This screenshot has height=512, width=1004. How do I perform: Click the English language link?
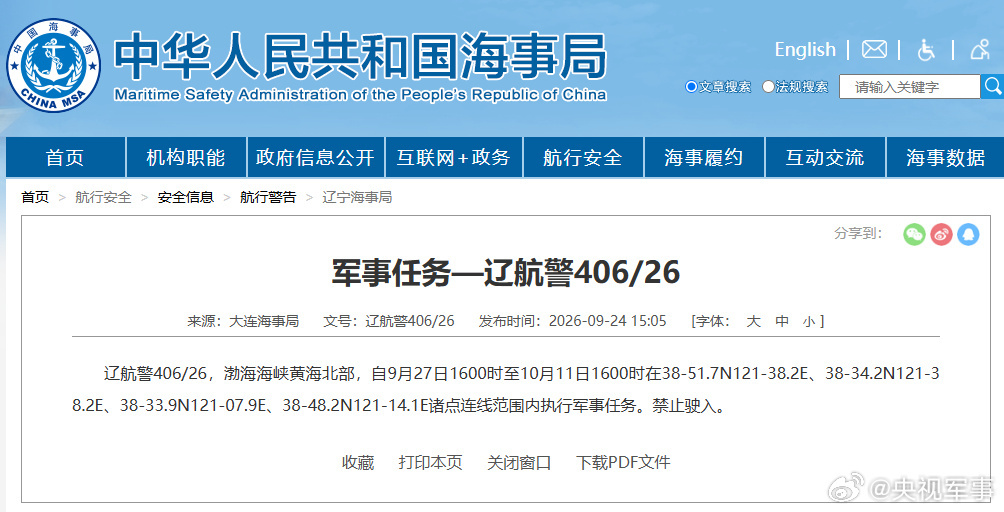[805, 49]
